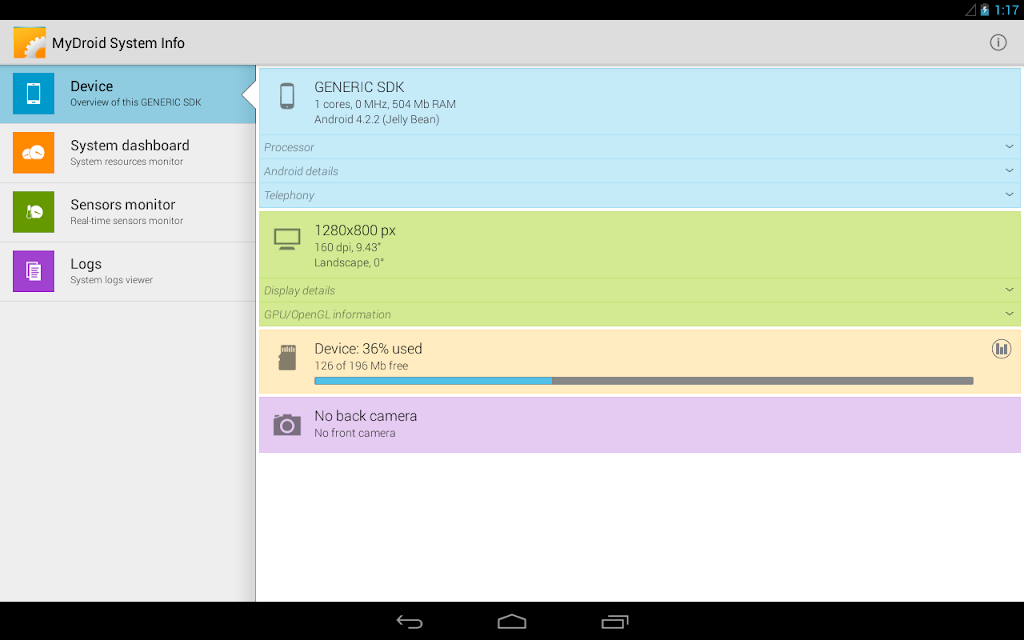Expand Android details
The height and width of the screenshot is (640, 1024).
[x=640, y=171]
